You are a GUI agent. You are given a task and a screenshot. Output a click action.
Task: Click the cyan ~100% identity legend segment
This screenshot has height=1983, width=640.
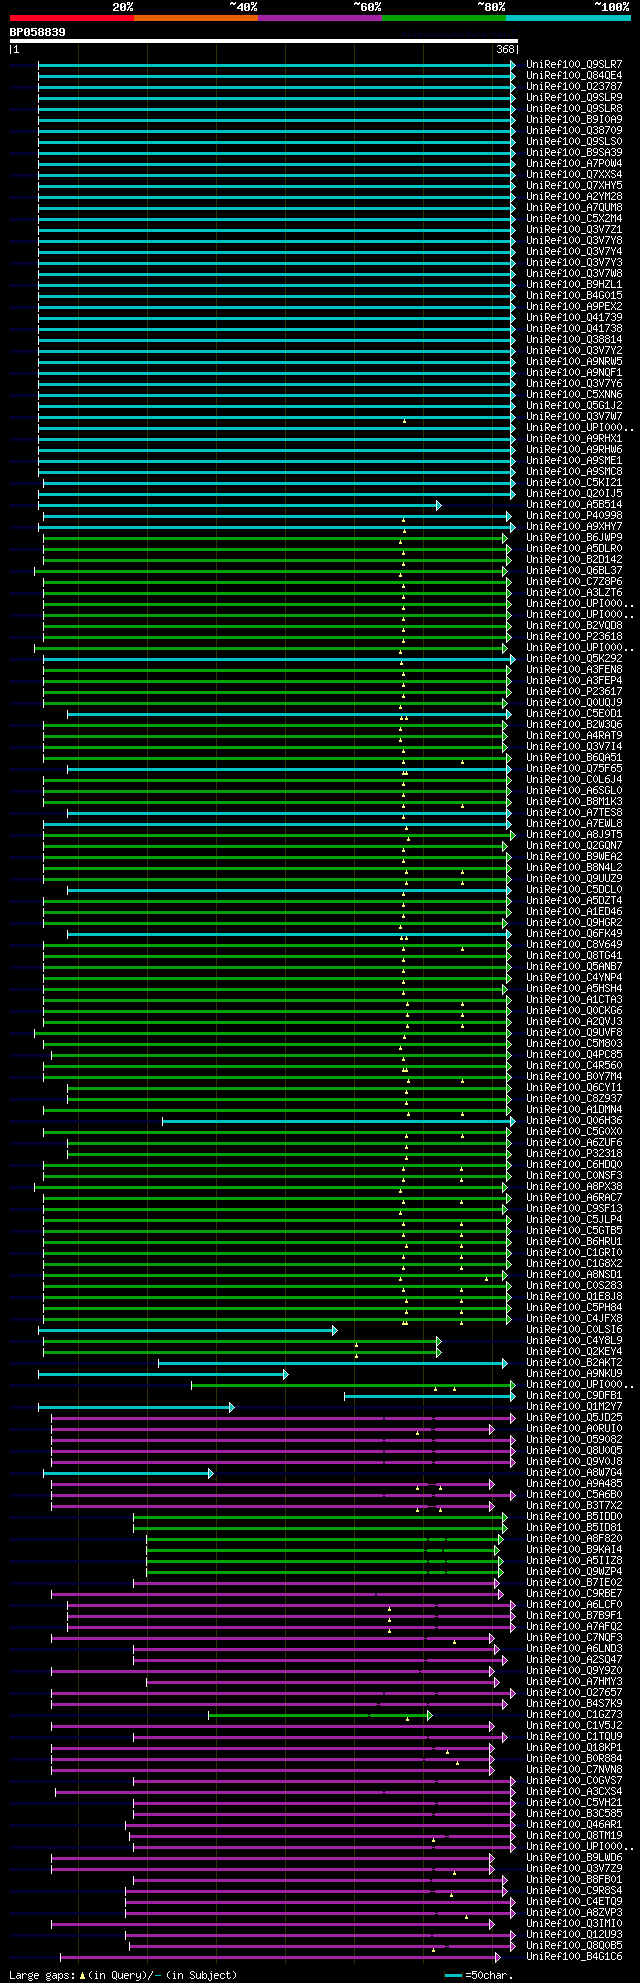[568, 18]
